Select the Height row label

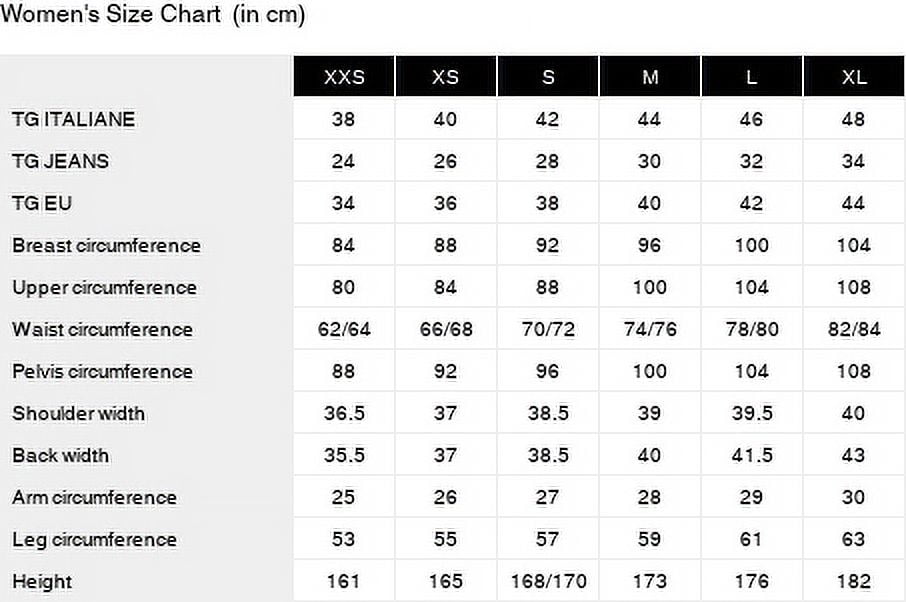pos(42,581)
